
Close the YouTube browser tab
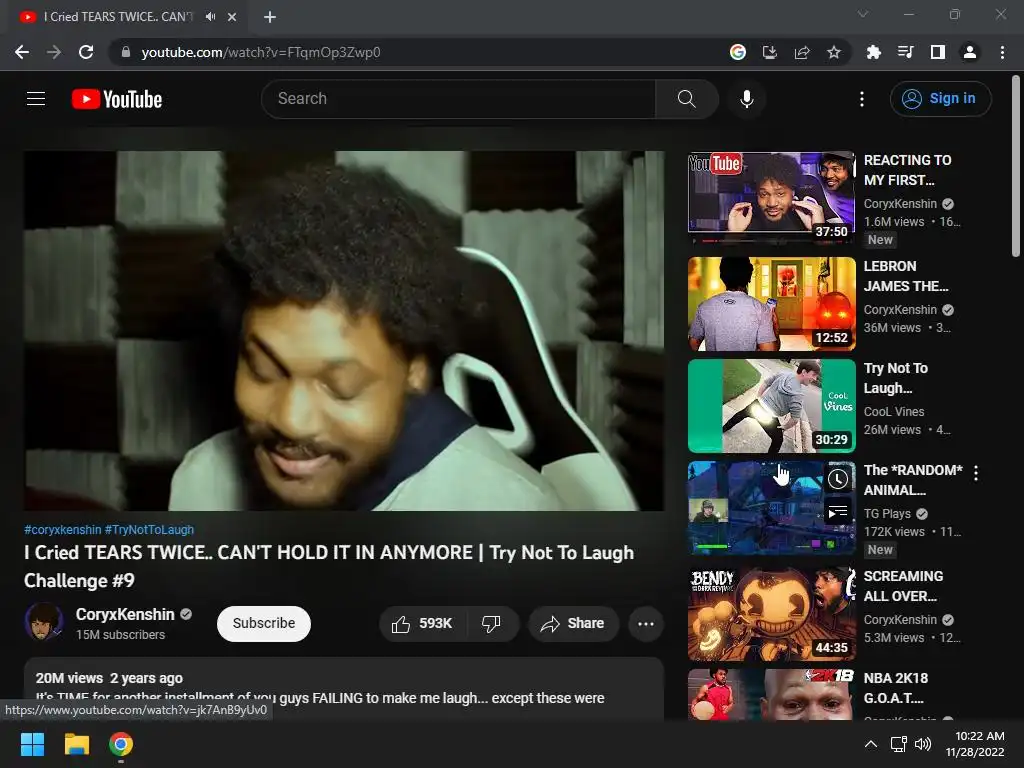[232, 17]
